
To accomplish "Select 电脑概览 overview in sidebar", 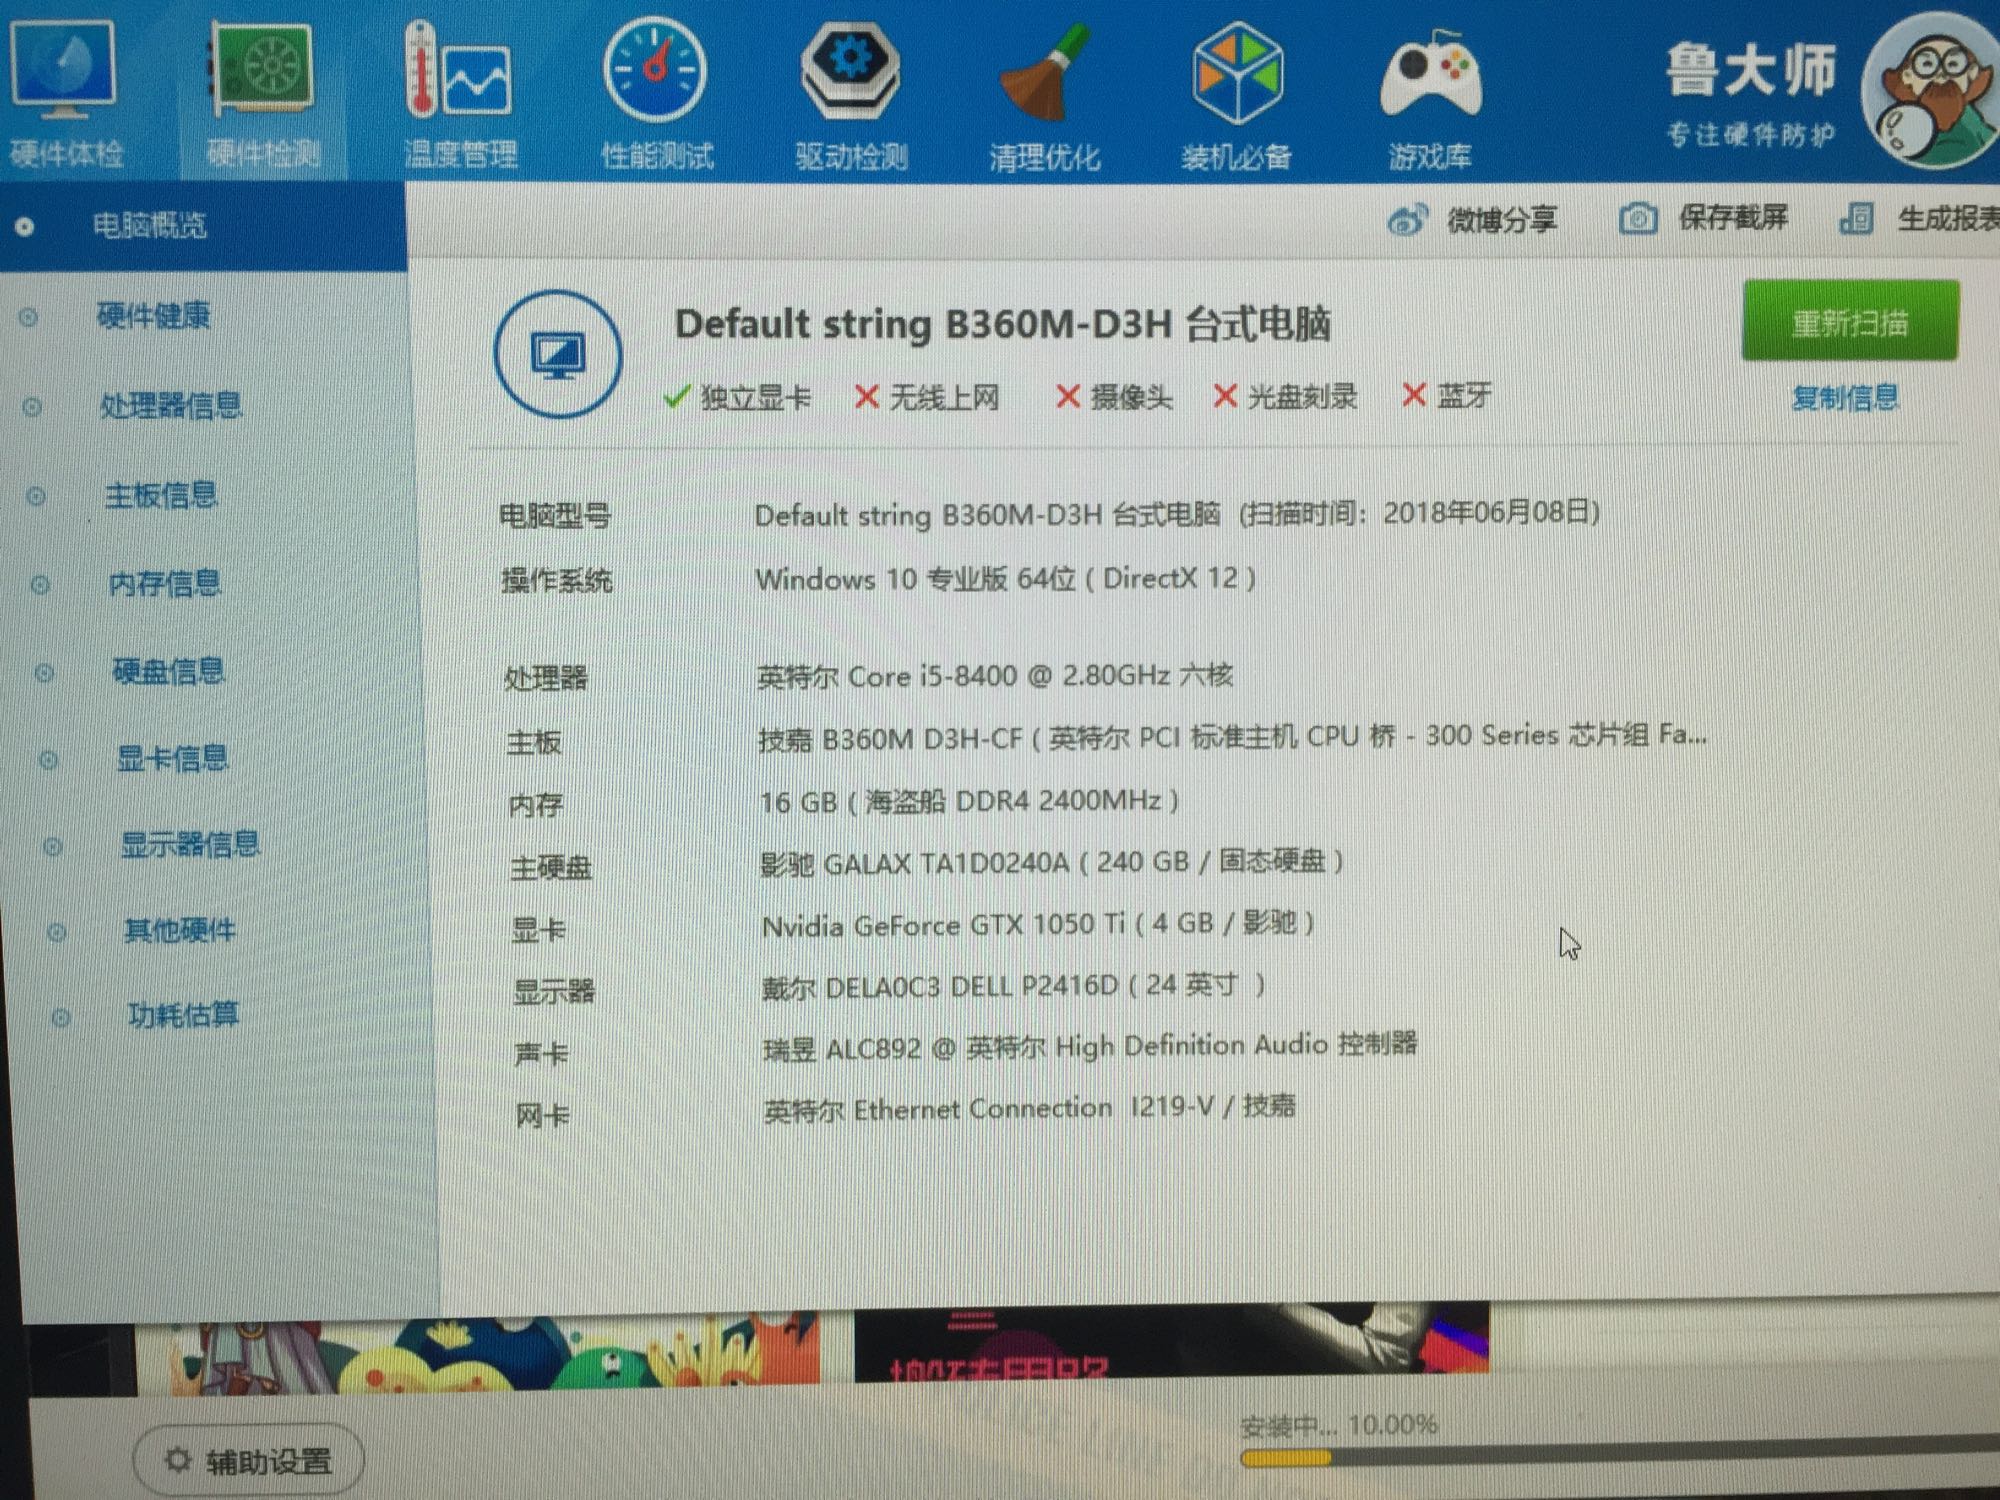I will pos(150,226).
